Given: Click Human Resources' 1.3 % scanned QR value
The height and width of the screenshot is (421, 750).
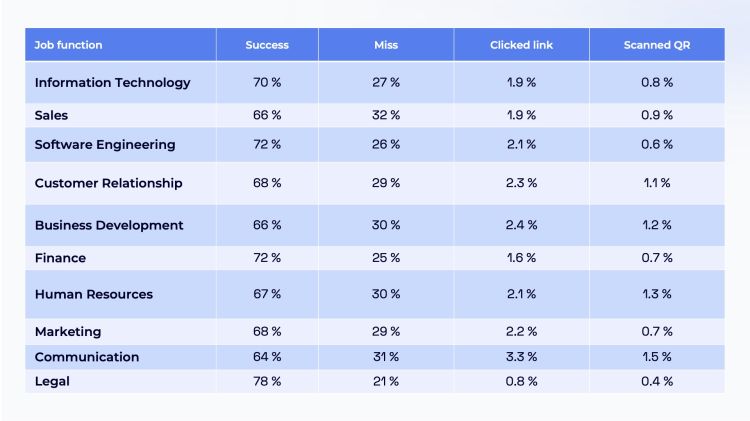Looking at the screenshot, I should (657, 294).
